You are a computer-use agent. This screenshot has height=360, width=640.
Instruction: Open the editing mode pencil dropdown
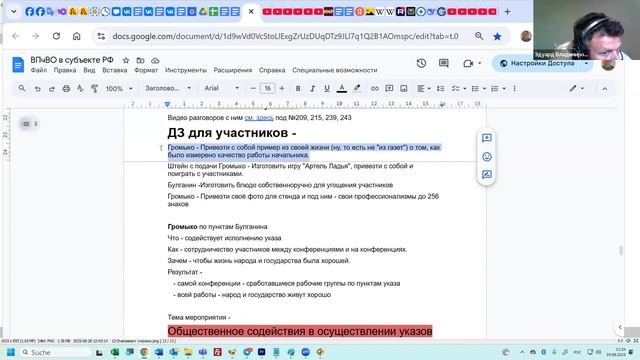pos(576,89)
